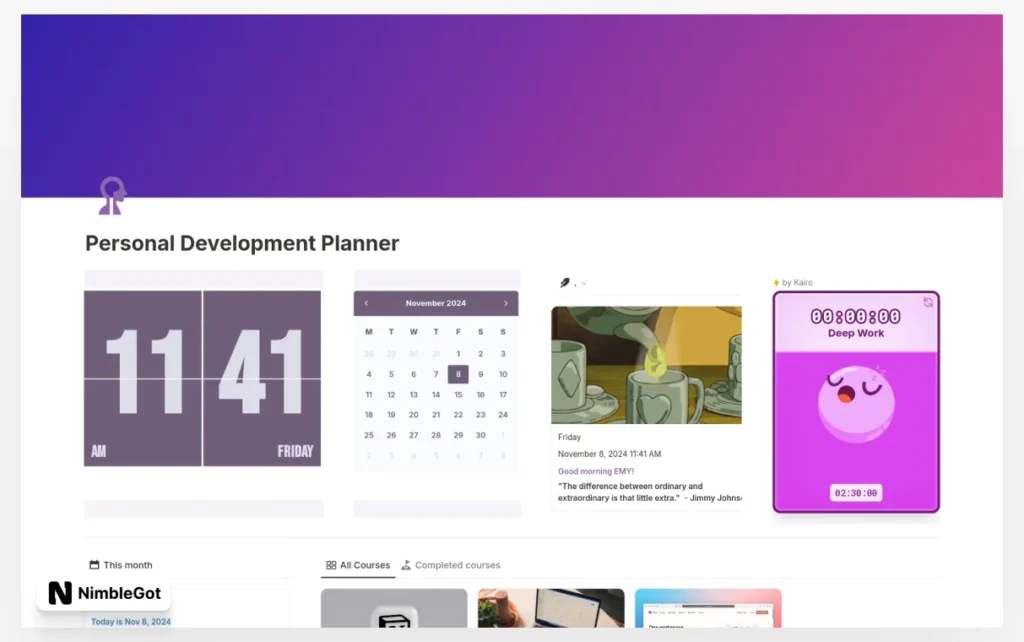
Task: Select date 18 in the calendar
Action: 369,415
